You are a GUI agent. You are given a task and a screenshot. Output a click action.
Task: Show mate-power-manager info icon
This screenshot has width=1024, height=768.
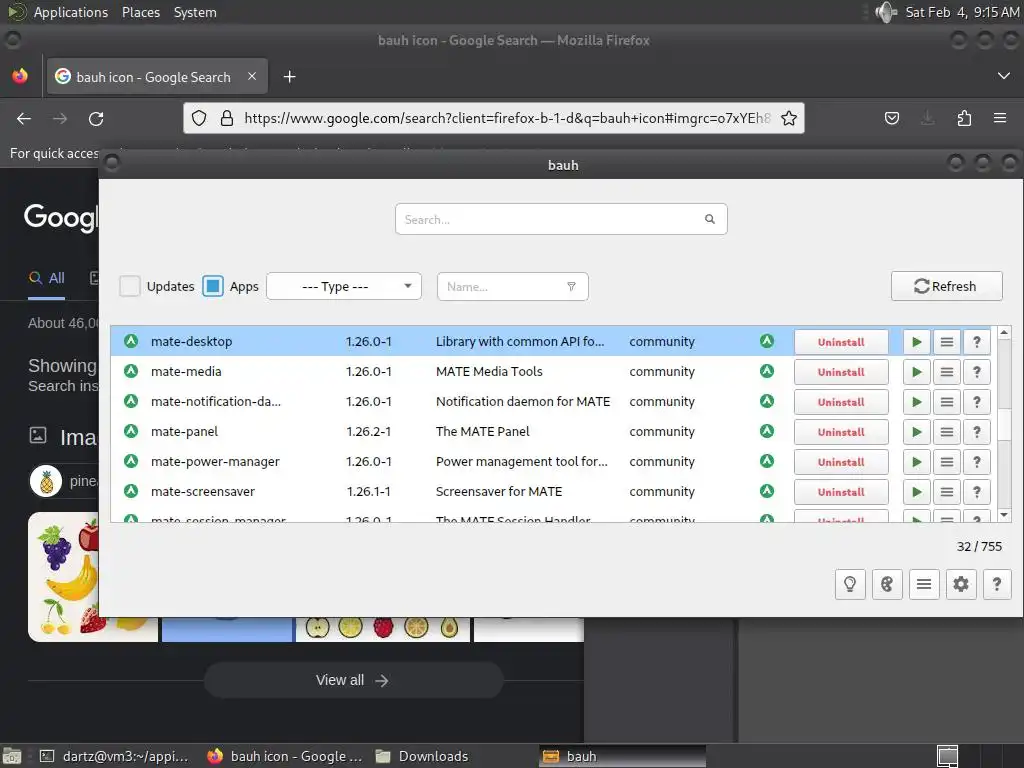coord(976,462)
